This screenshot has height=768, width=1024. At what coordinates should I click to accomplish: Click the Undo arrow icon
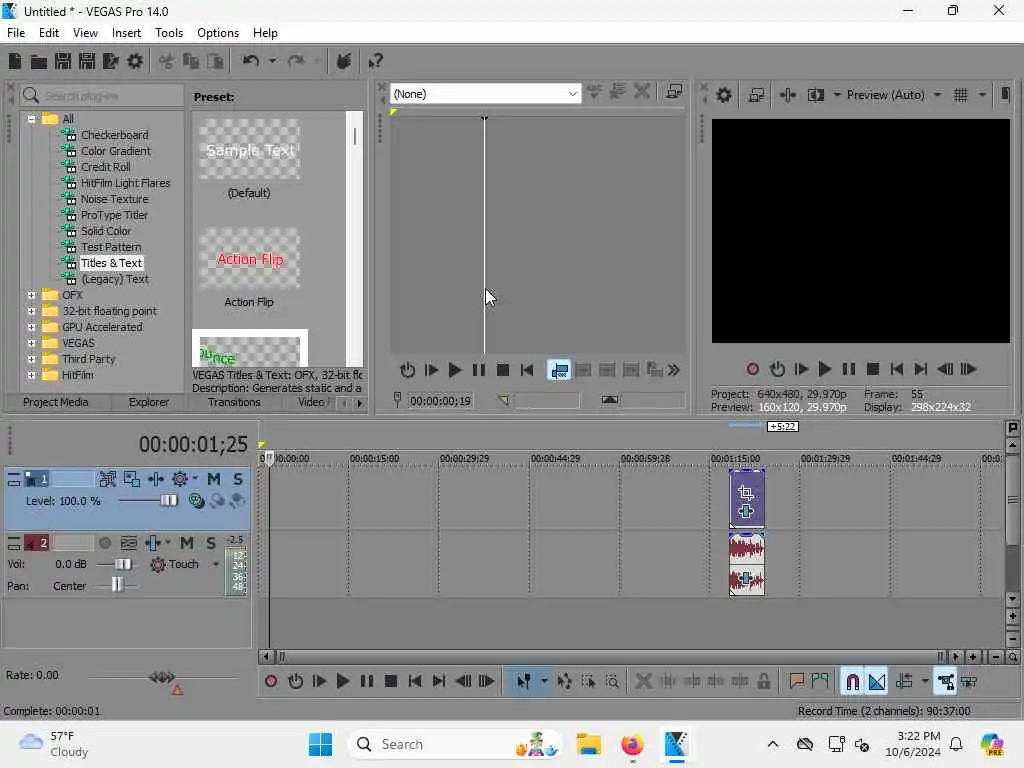point(251,61)
